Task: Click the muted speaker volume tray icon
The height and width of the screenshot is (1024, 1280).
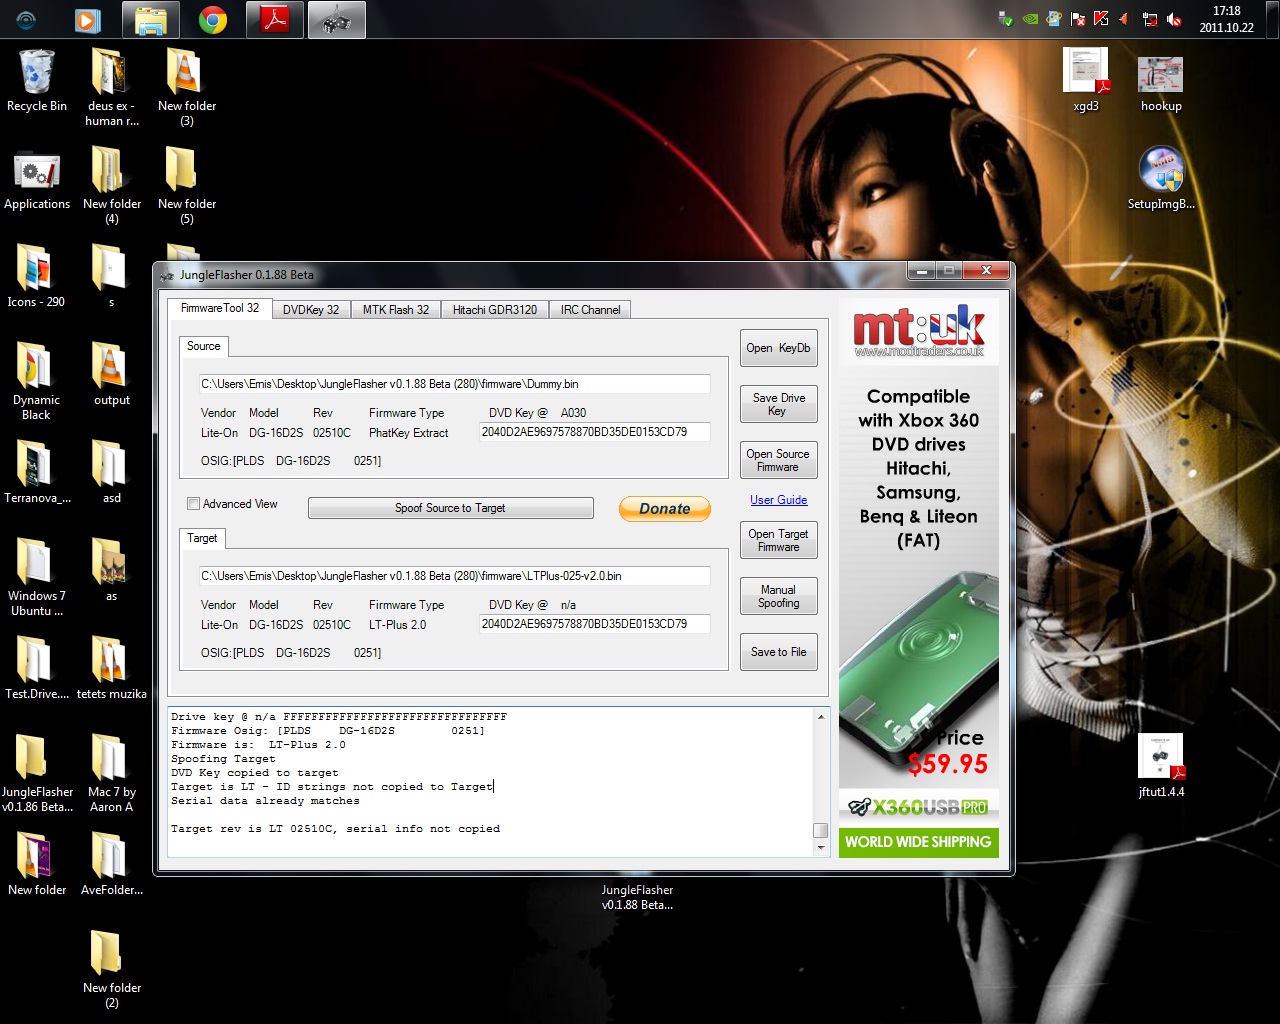Action: 1174,19
